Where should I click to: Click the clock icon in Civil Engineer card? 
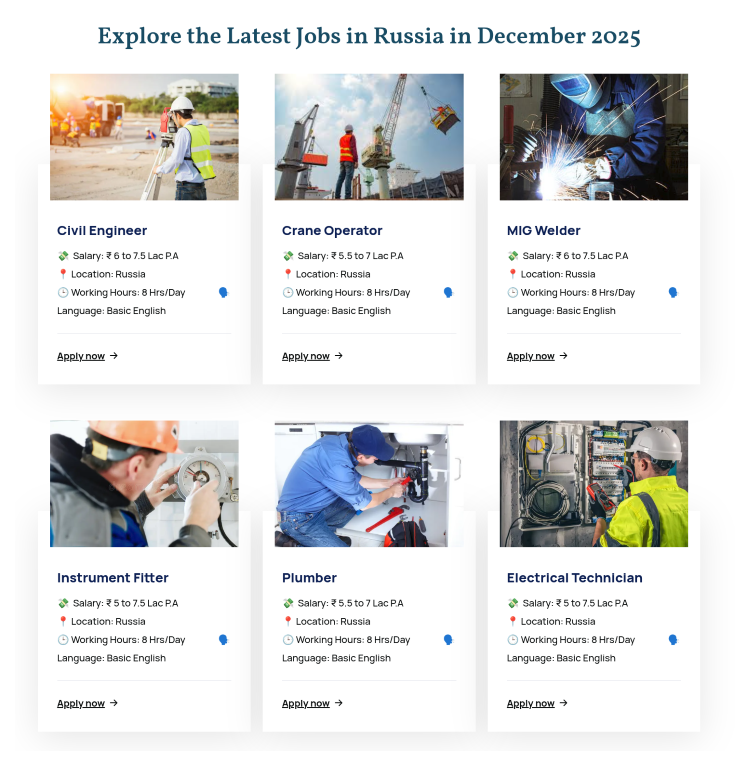[63, 293]
